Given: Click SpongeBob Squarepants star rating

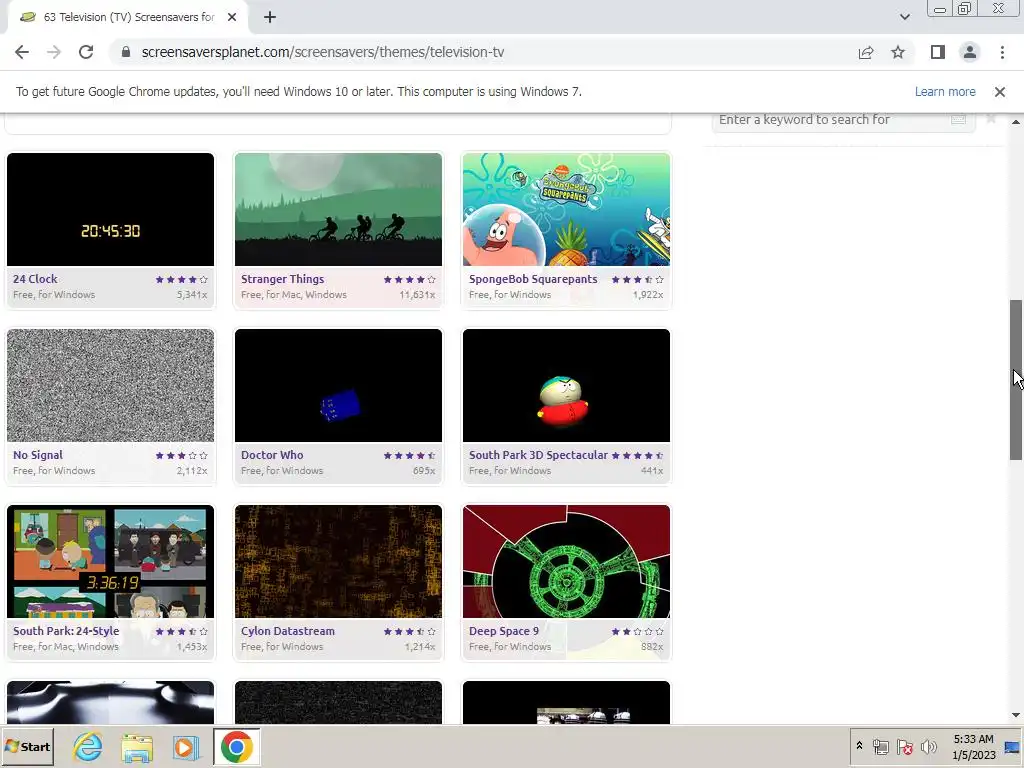Looking at the screenshot, I should point(637,280).
